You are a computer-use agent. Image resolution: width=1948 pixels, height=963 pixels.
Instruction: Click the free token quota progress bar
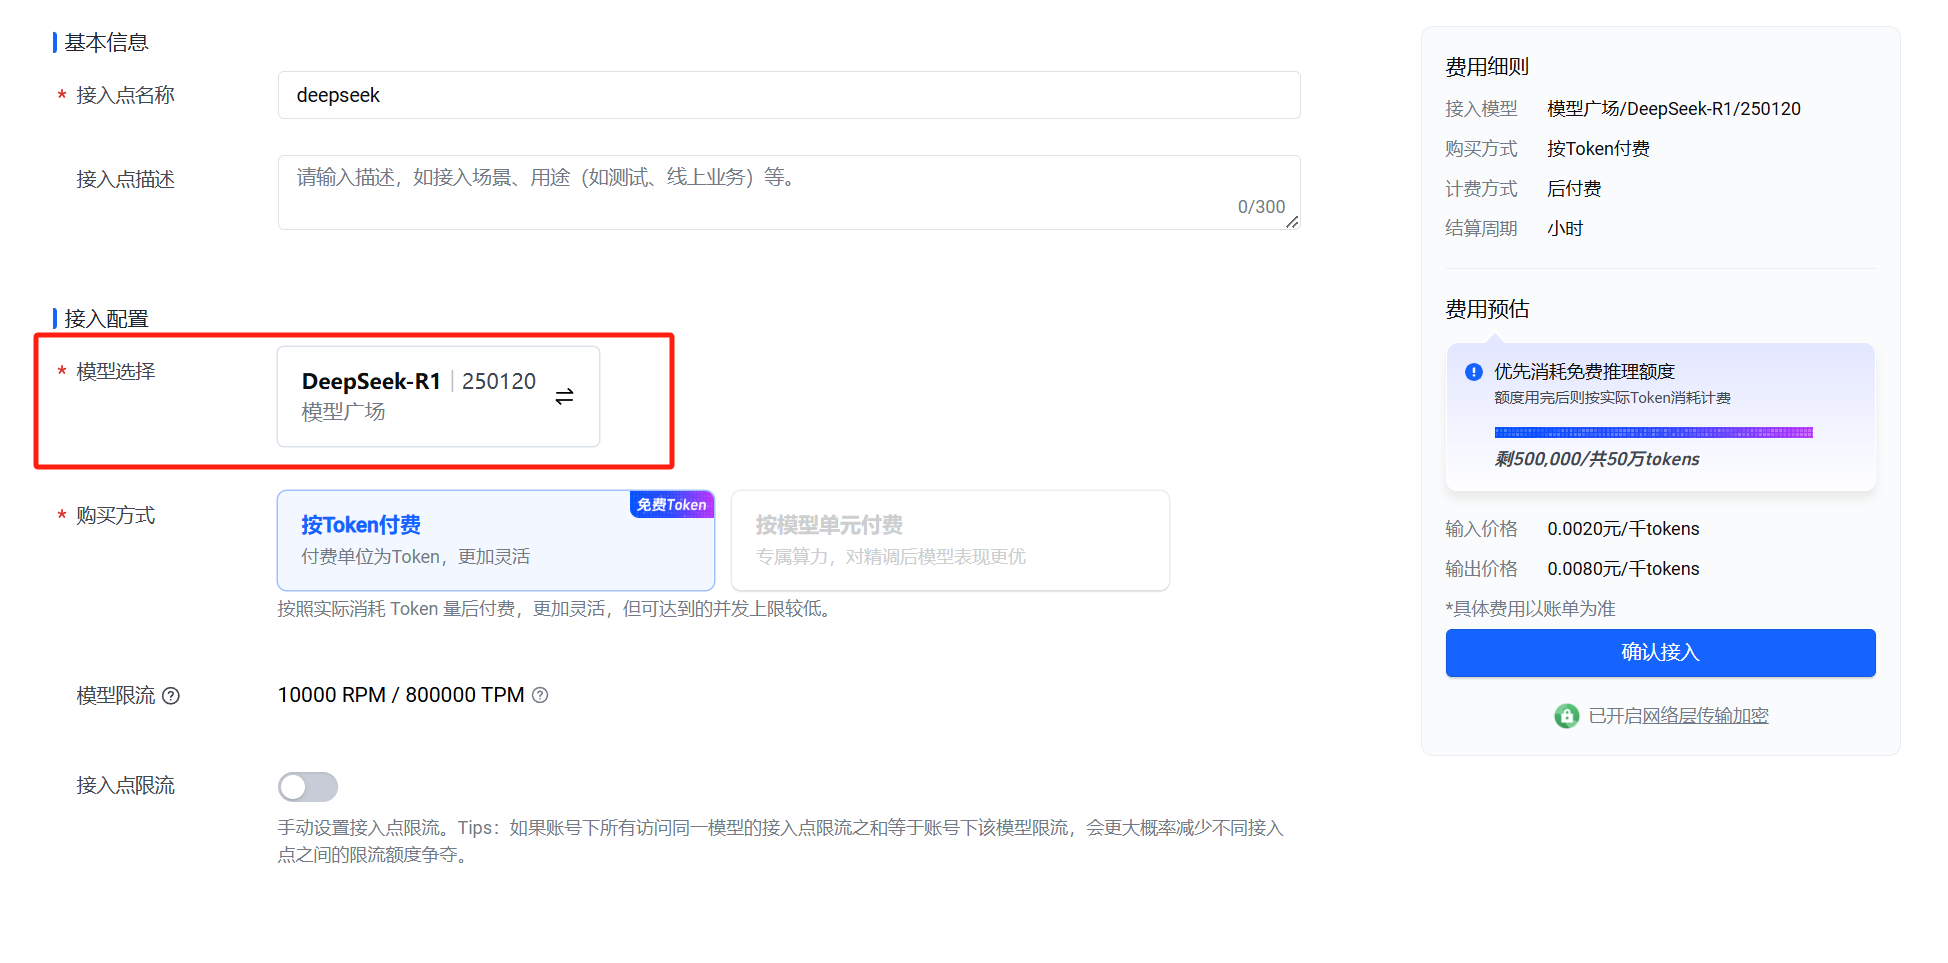(1653, 433)
